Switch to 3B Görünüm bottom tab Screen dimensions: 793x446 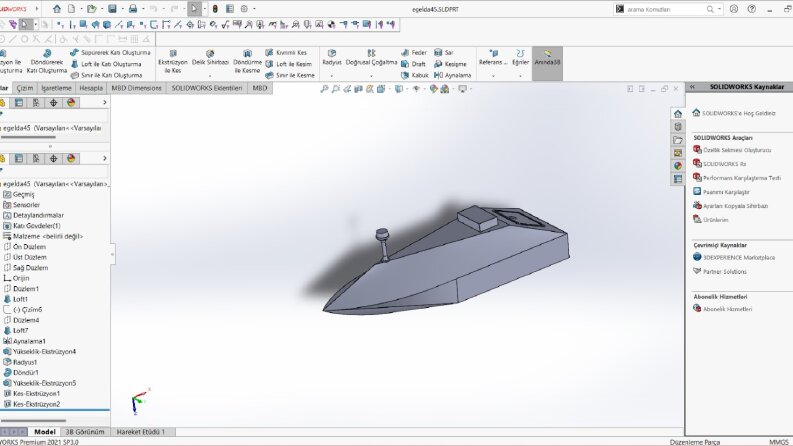(x=85, y=432)
